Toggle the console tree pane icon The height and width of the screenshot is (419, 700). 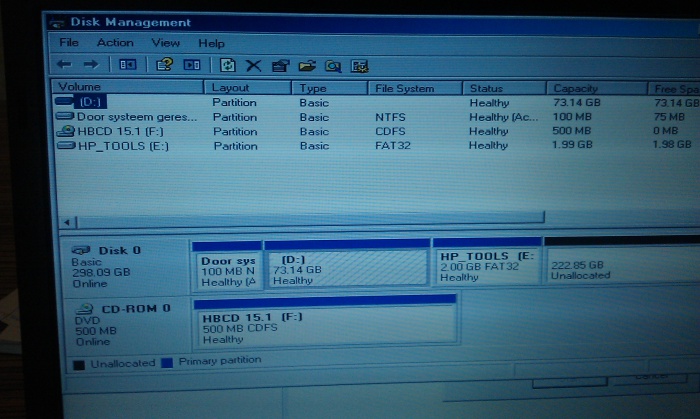point(127,65)
